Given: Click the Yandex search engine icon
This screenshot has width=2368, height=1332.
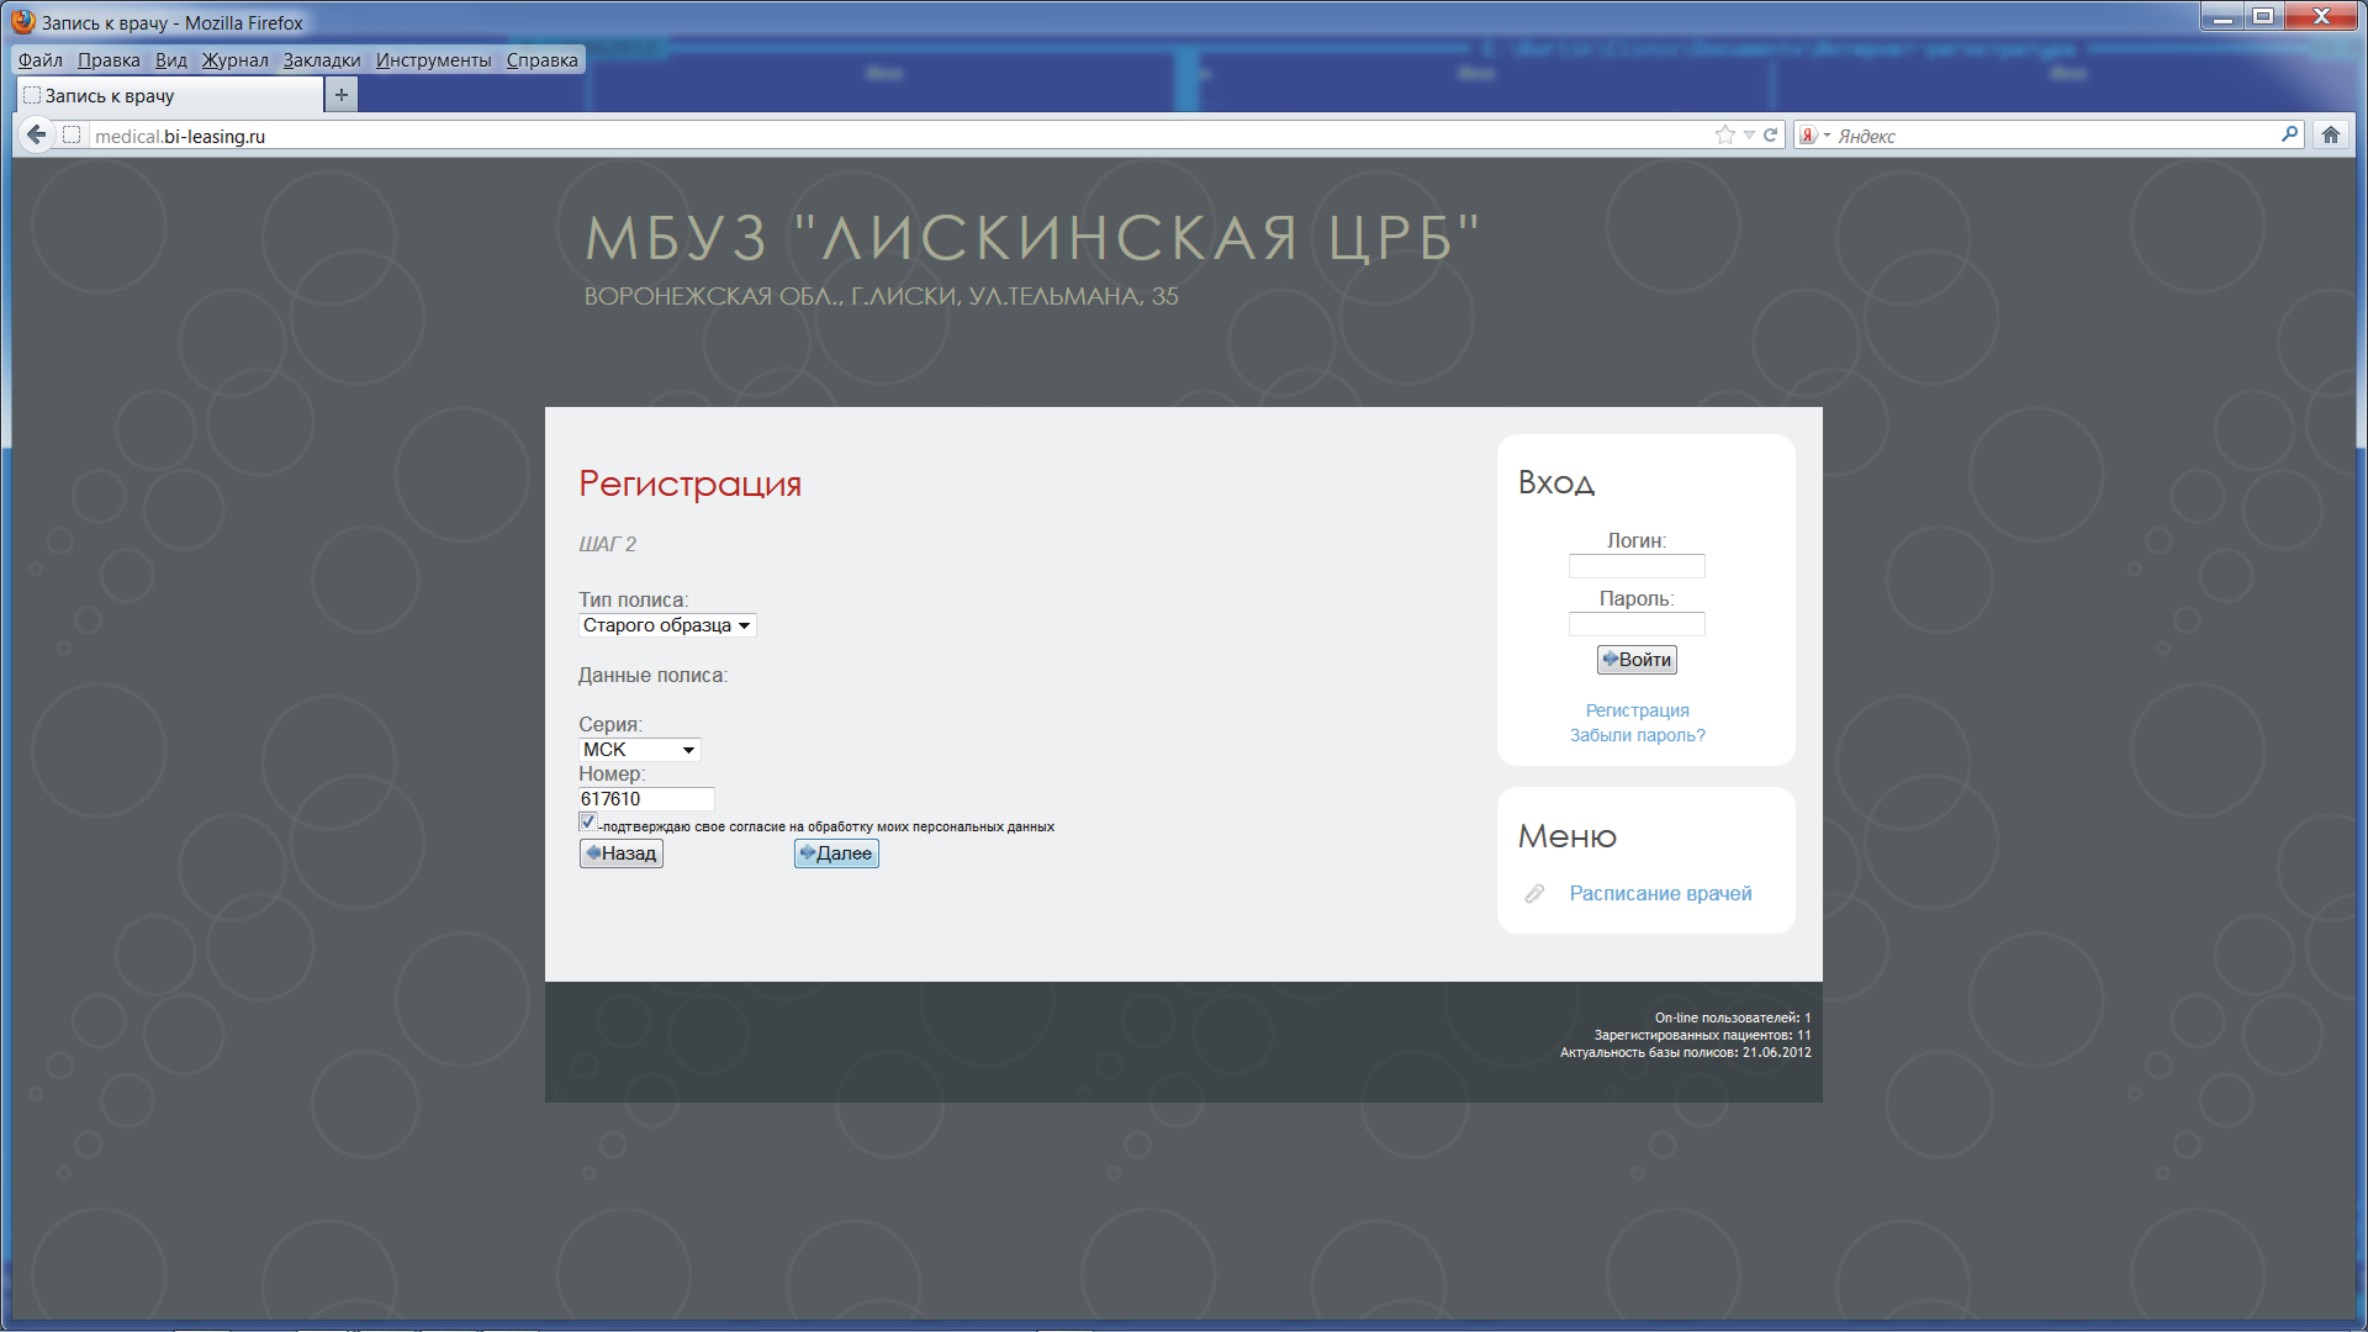Looking at the screenshot, I should [1808, 135].
